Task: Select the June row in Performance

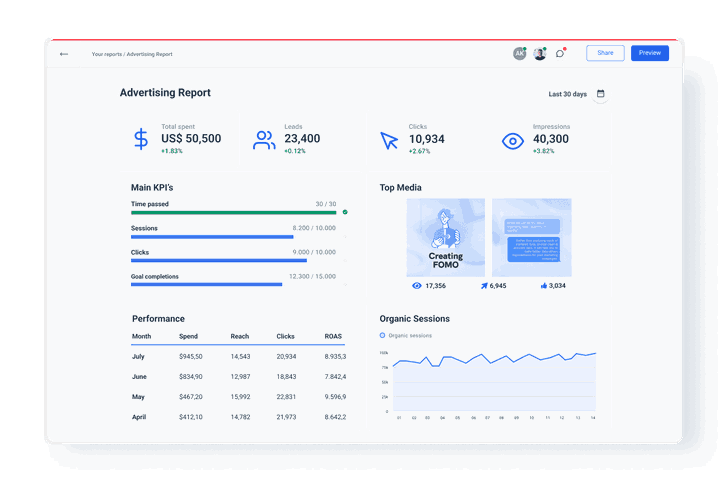Action: click(x=239, y=377)
